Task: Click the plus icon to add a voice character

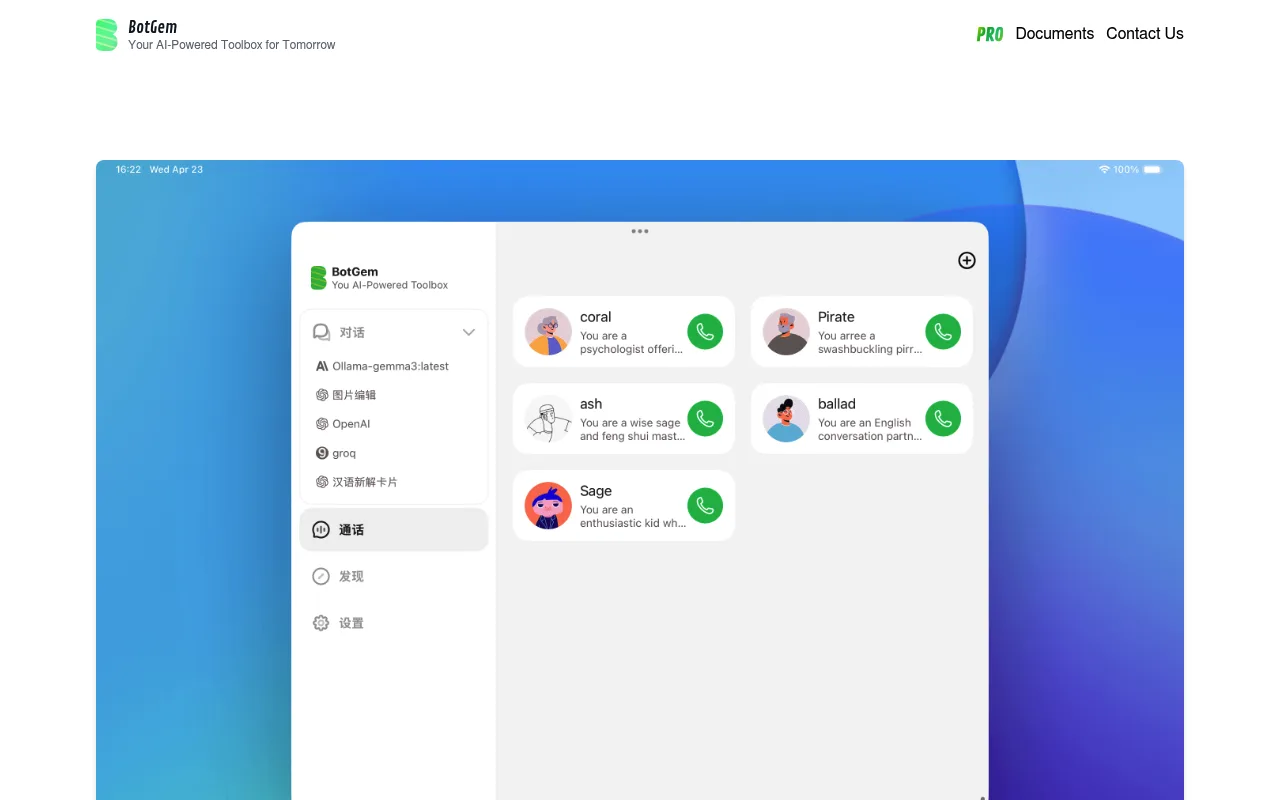Action: tap(967, 260)
